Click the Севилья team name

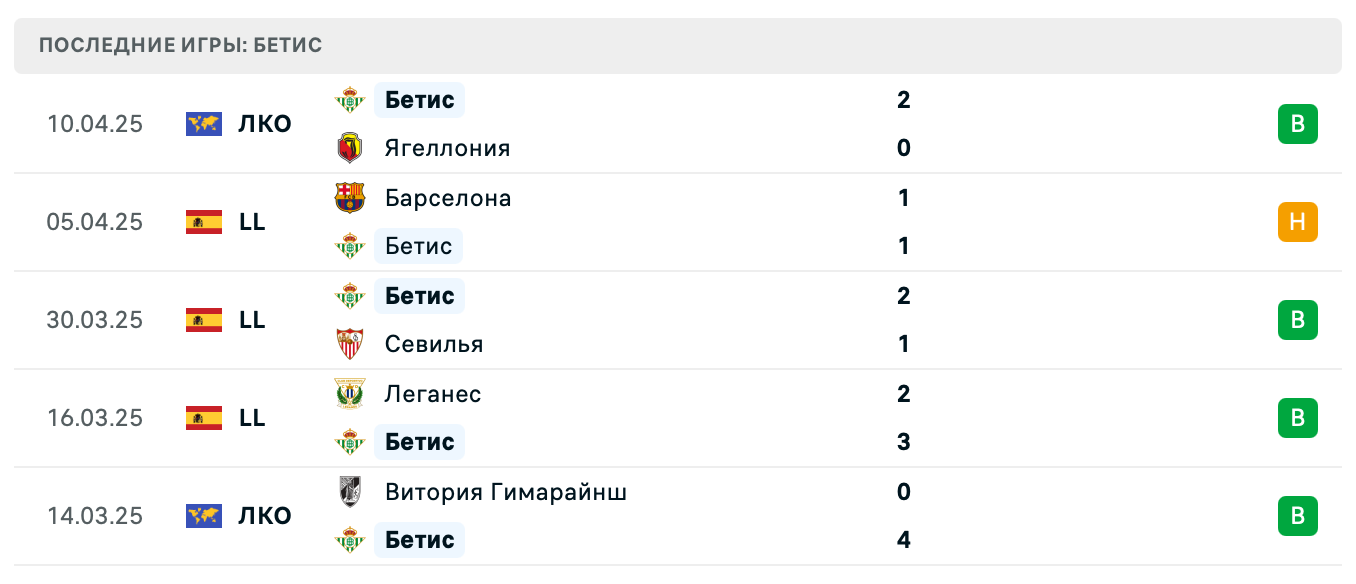tap(433, 344)
